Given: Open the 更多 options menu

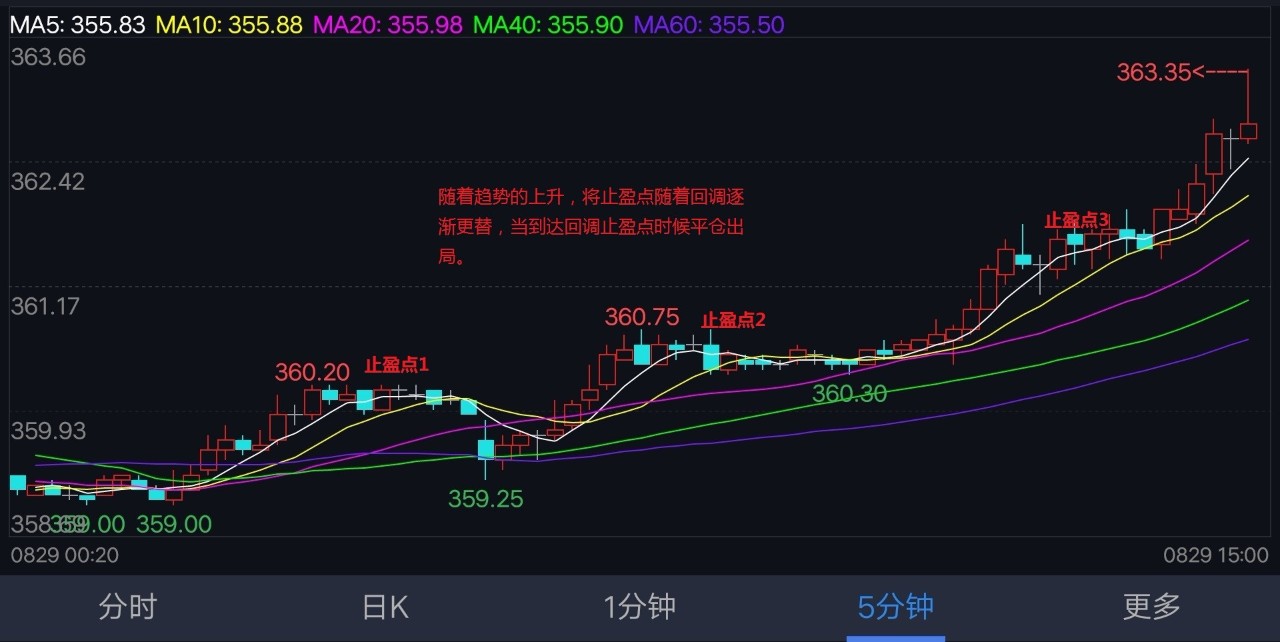Looking at the screenshot, I should coord(1152,607).
